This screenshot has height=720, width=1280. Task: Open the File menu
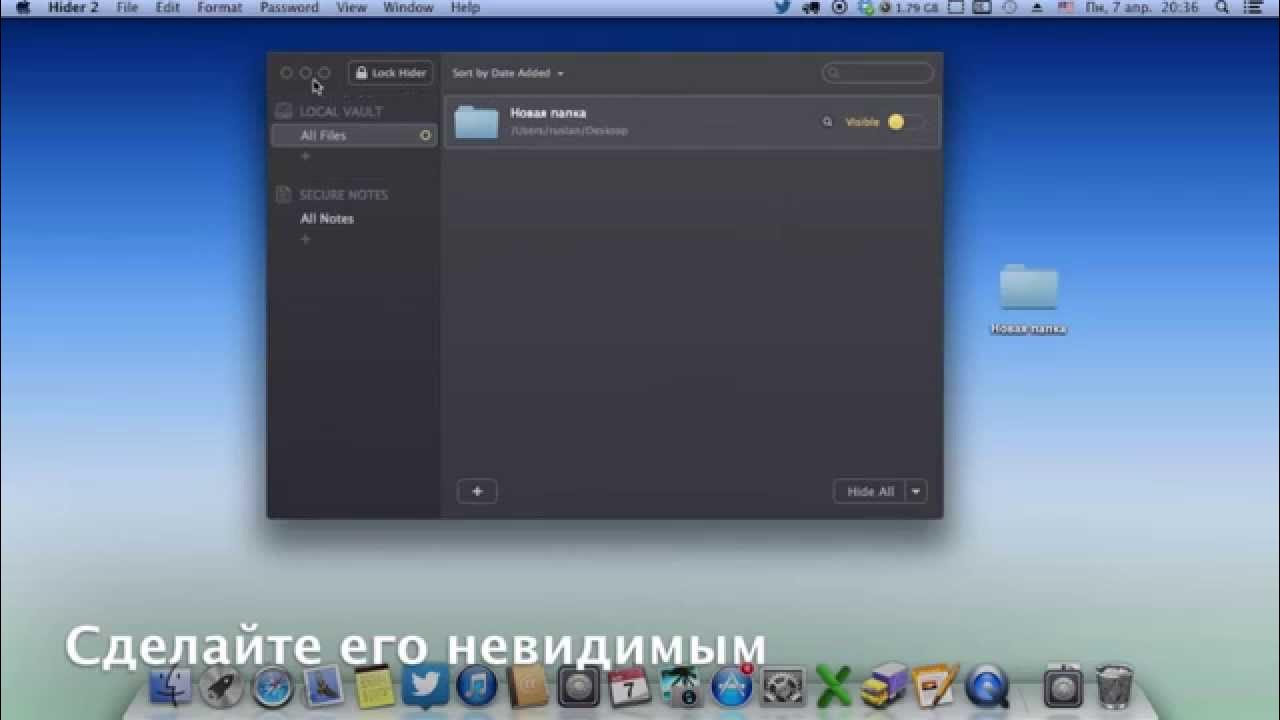pos(127,7)
